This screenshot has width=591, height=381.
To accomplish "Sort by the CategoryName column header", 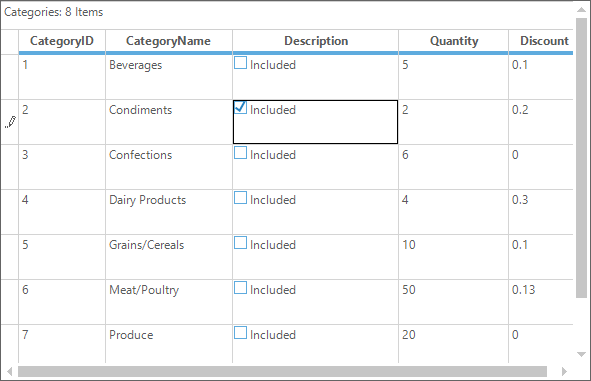I will [x=168, y=41].
